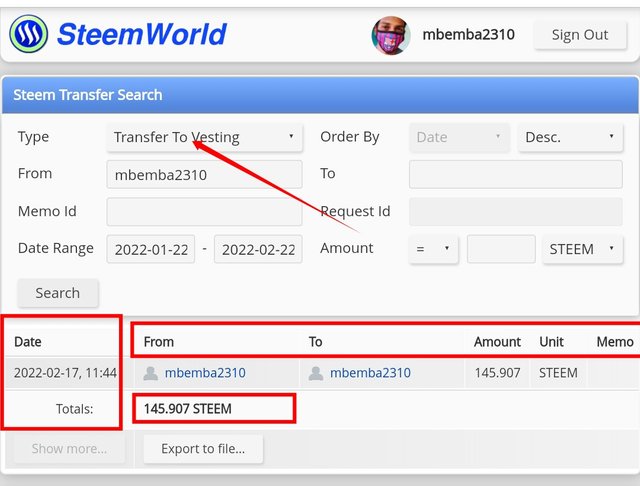The width and height of the screenshot is (640, 486).
Task: Click the empty To input field
Action: (516, 175)
